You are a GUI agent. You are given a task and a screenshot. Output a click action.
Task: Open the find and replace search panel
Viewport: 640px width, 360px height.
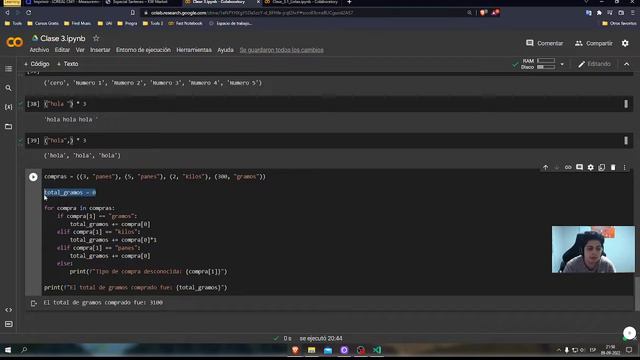tap(8, 88)
